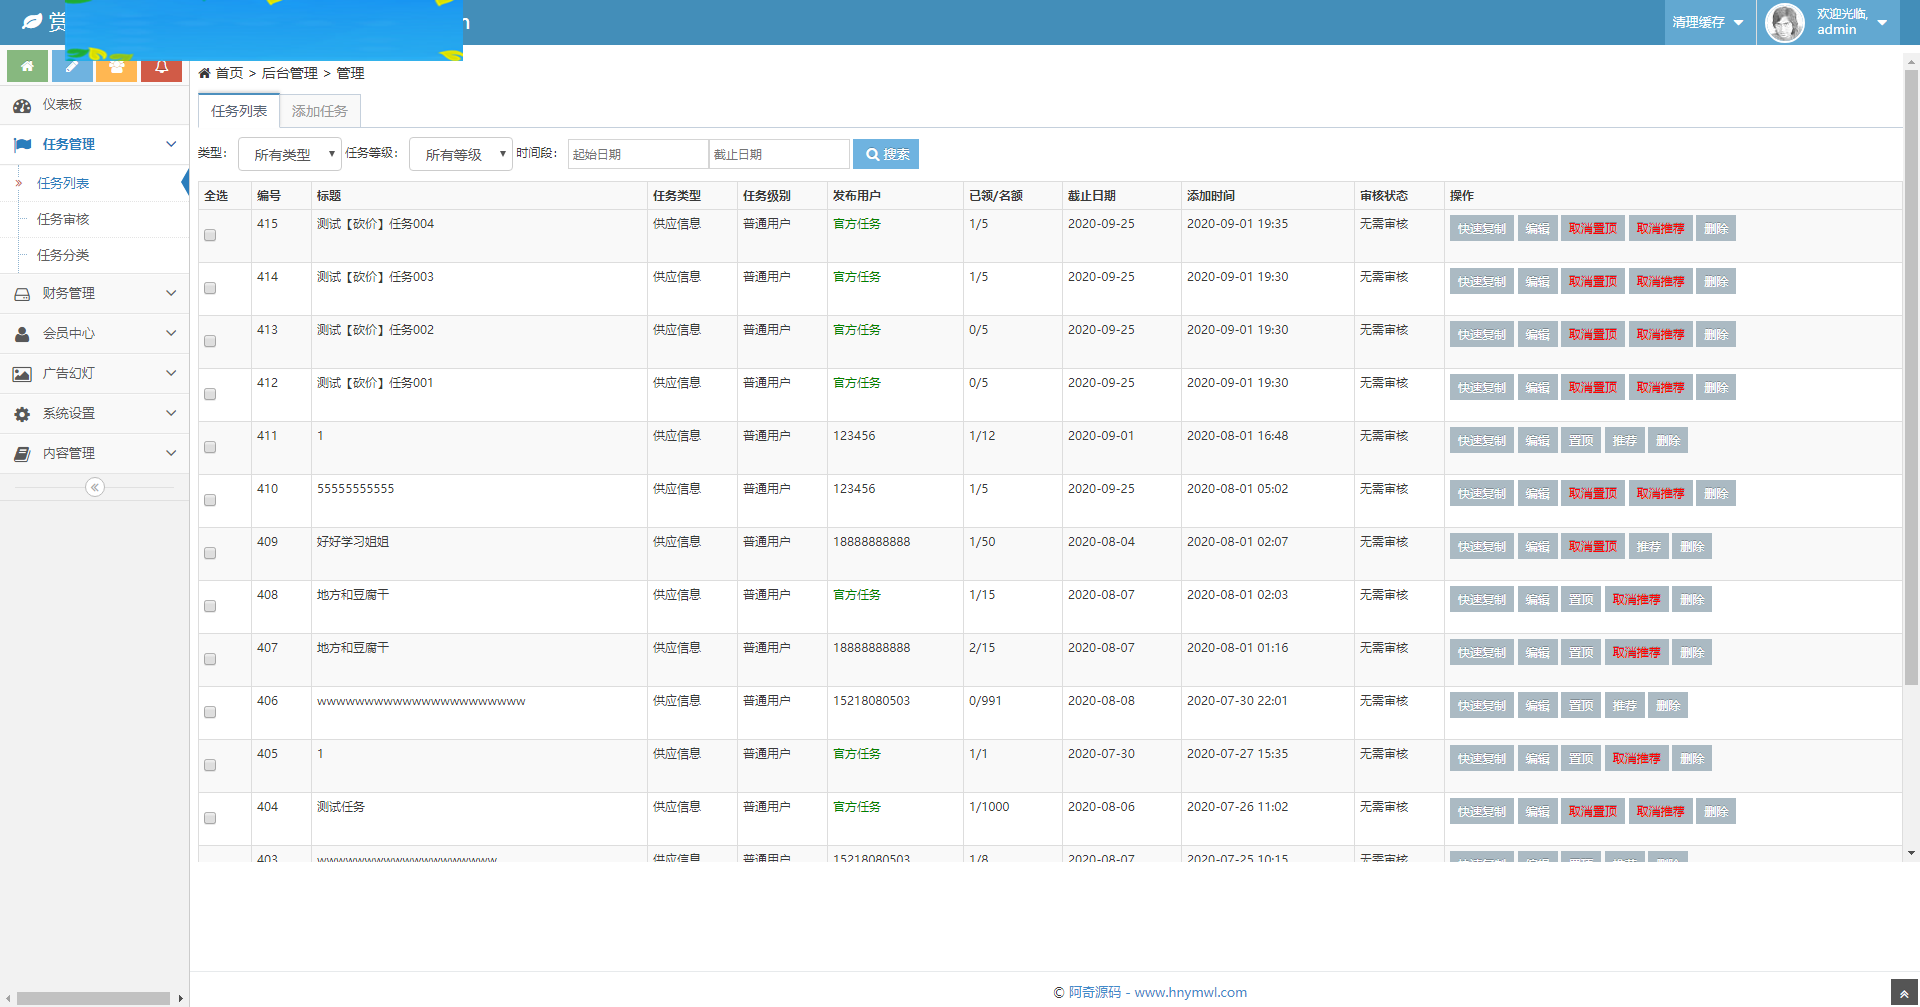Screen dimensions: 1920x1007
Task: Open the 所有等级 task level dropdown
Action: pyautogui.click(x=461, y=154)
